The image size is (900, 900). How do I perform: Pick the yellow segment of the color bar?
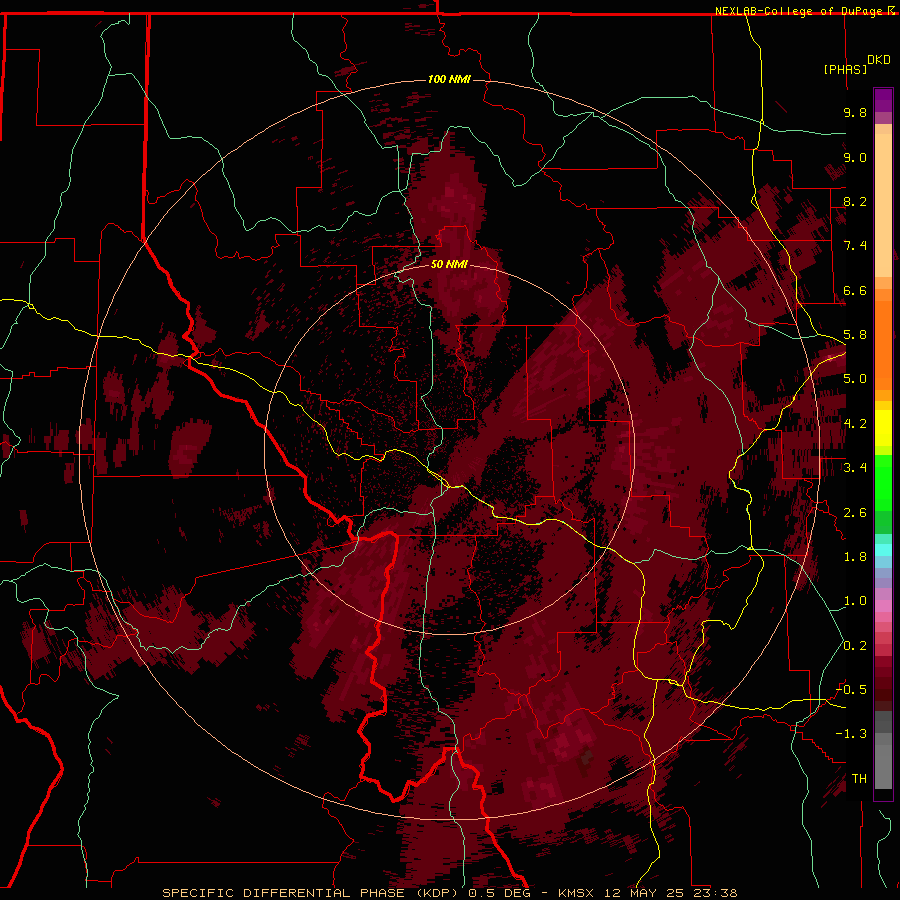[883, 428]
